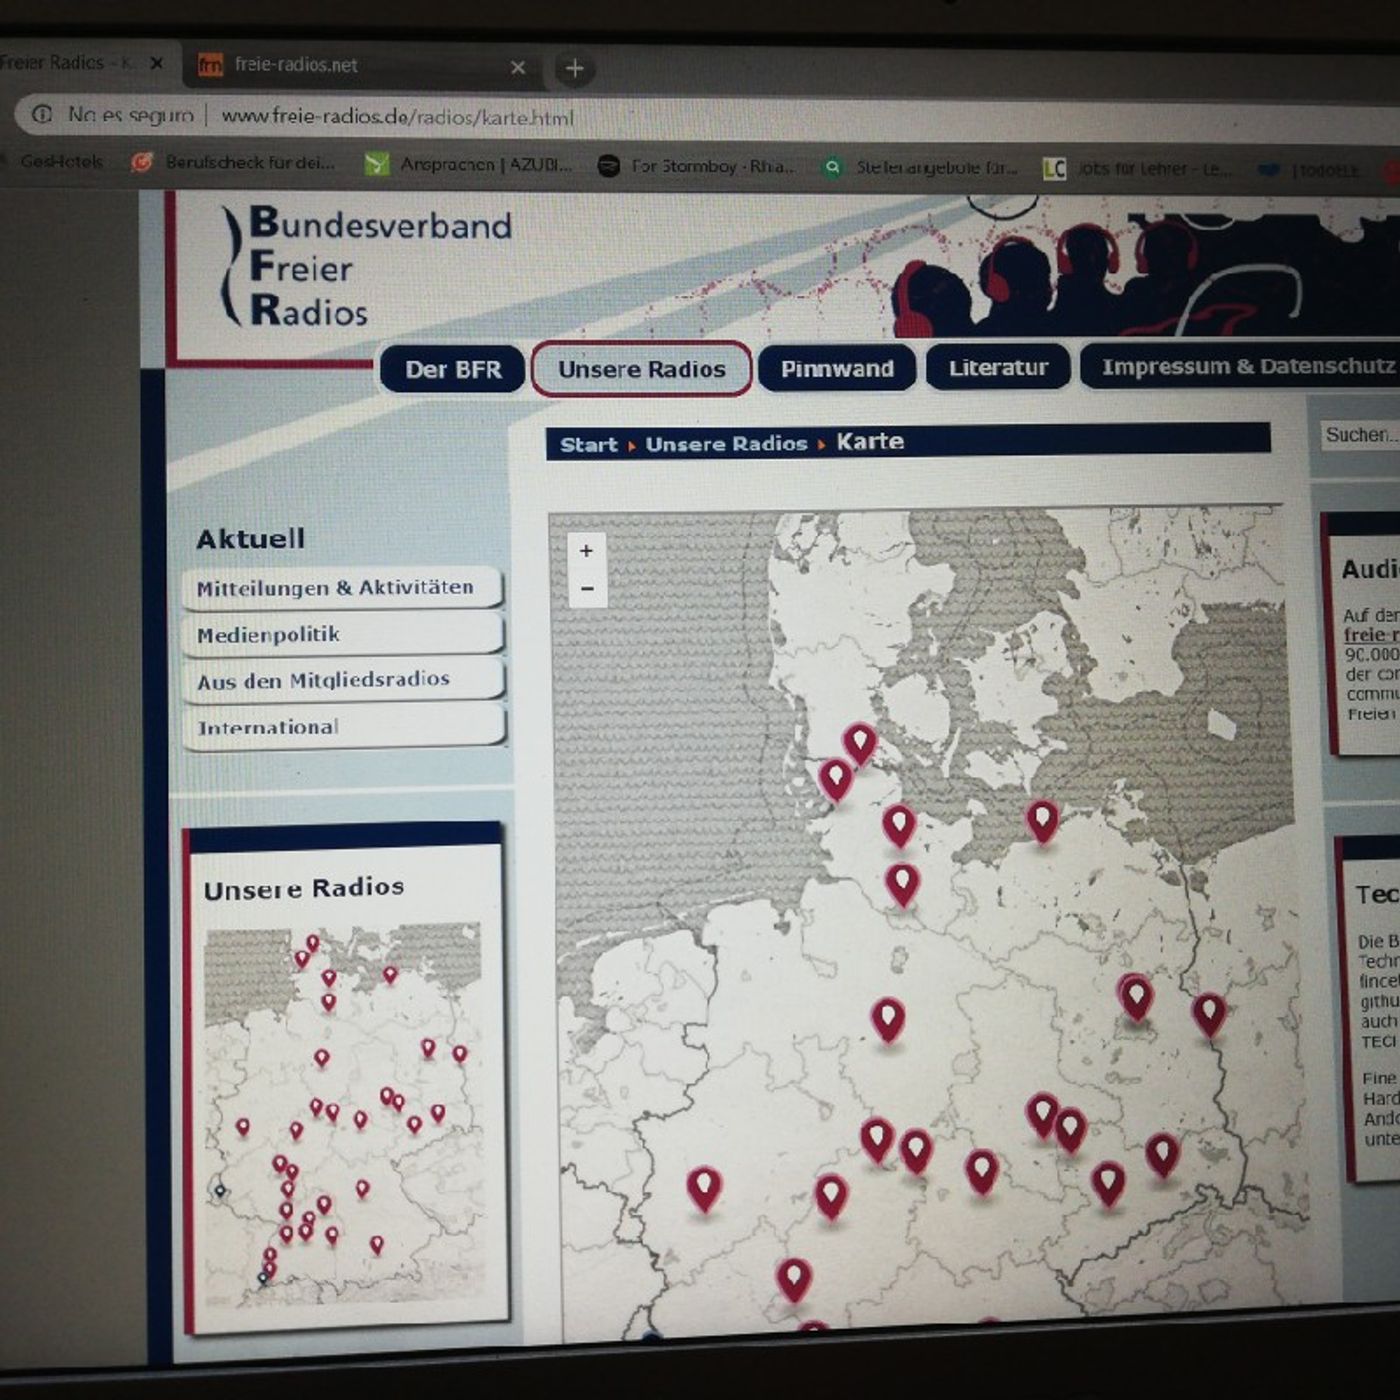Viewport: 1400px width, 1400px height.
Task: Open Impressum & Datenschutz menu
Action: coord(1240,366)
